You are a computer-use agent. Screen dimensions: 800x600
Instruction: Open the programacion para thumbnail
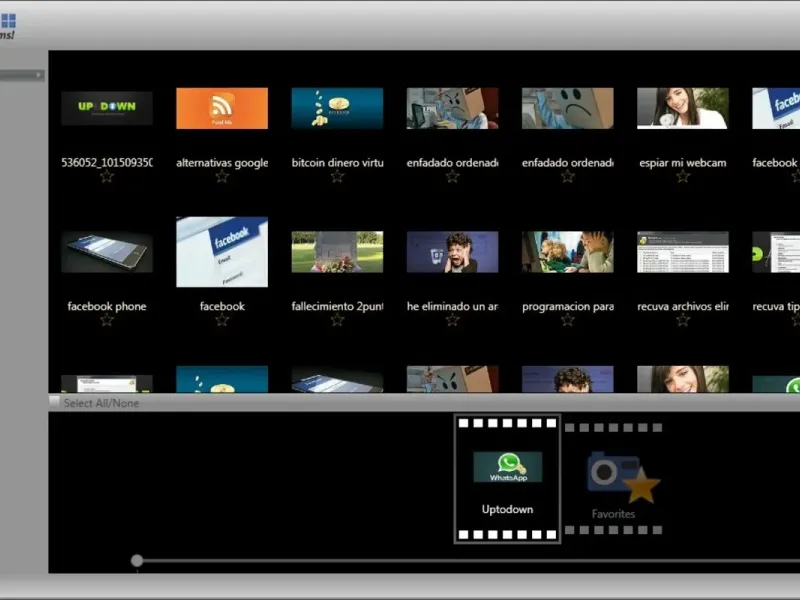(567, 252)
